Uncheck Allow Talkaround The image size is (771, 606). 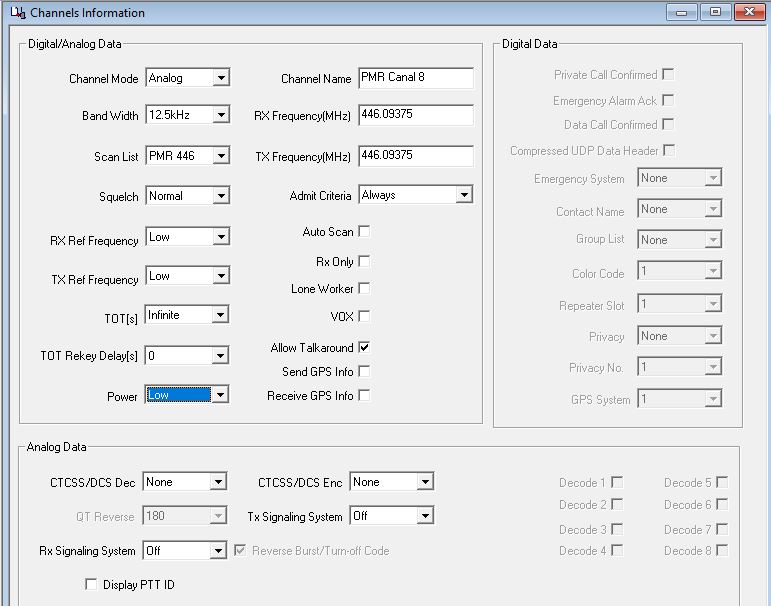(364, 347)
